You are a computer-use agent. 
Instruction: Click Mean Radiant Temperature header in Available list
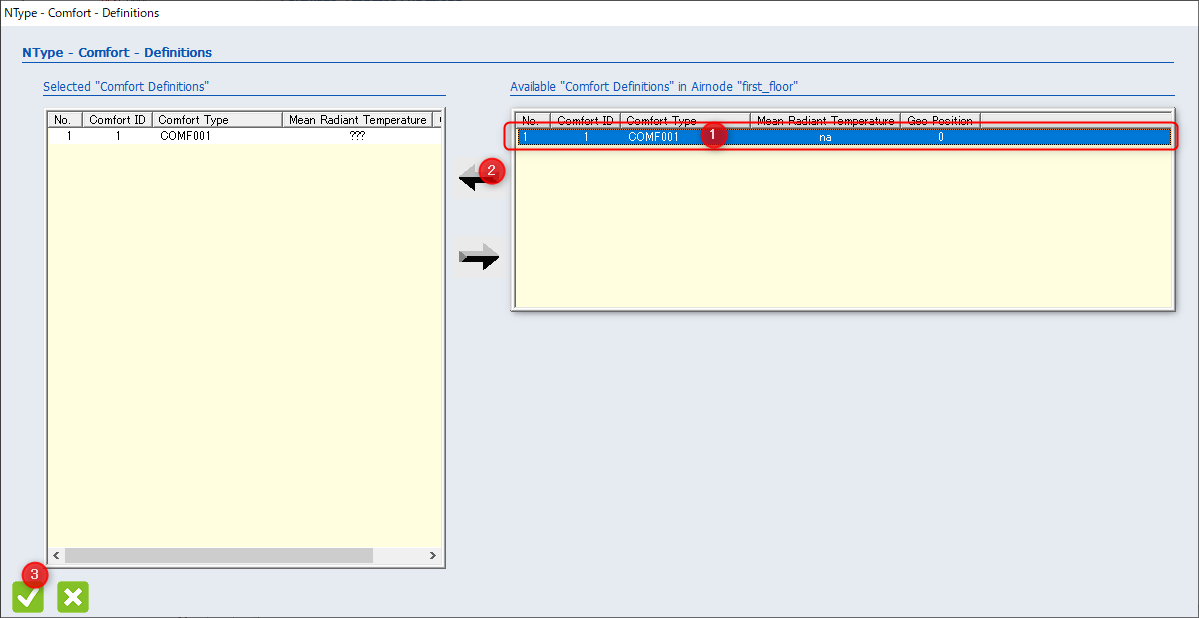tap(826, 121)
